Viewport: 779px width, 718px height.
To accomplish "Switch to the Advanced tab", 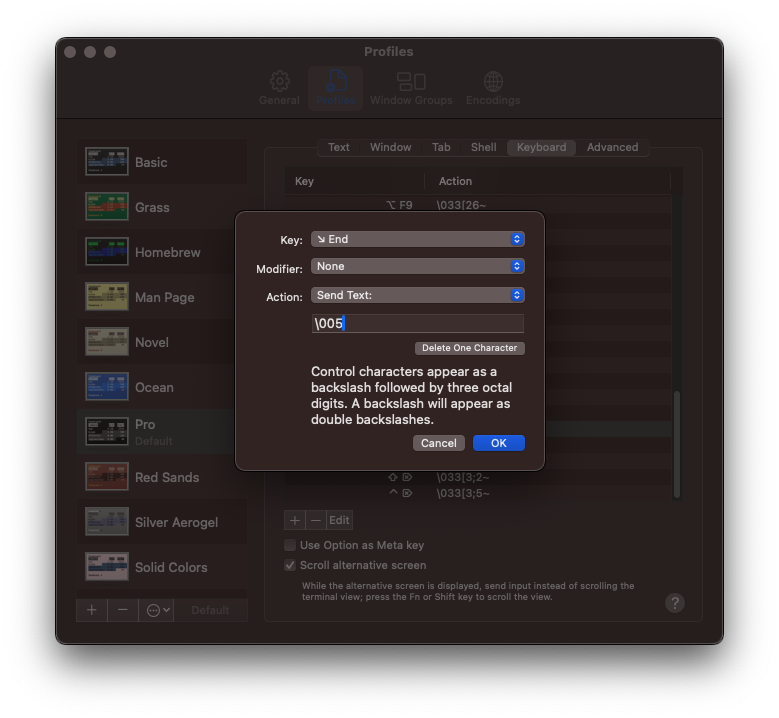I will pyautogui.click(x=612, y=147).
